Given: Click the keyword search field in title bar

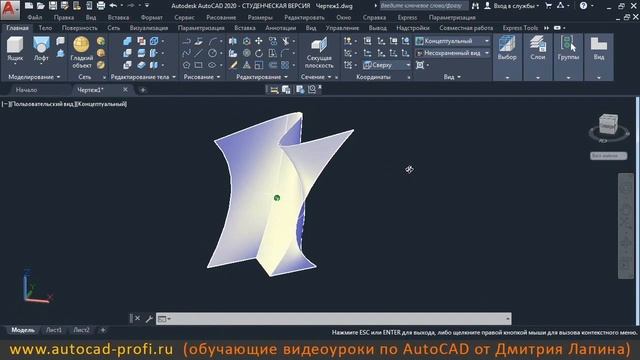Looking at the screenshot, I should click(x=424, y=6).
